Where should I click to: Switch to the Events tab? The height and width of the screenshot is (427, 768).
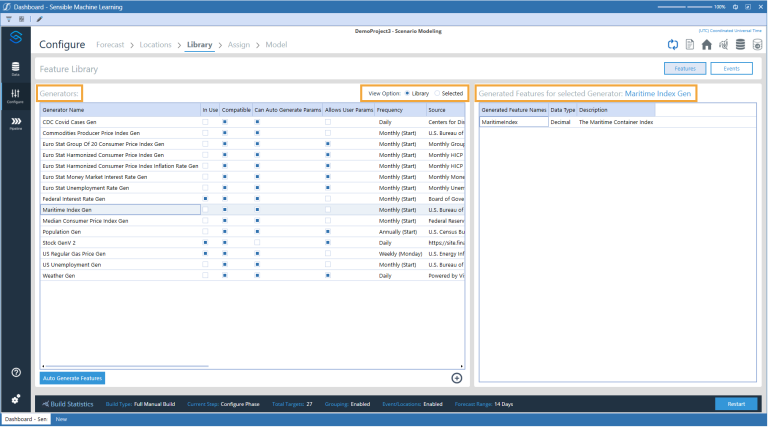click(731, 69)
